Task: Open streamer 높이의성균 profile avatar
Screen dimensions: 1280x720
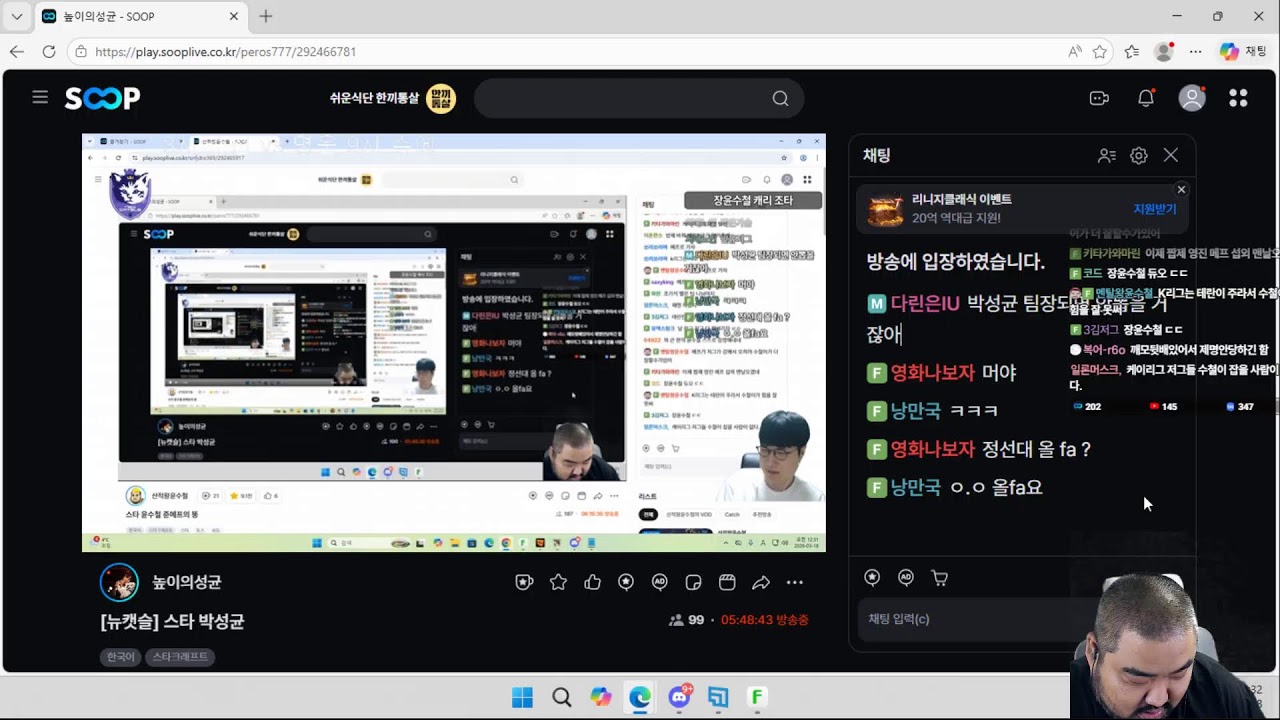Action: tap(119, 582)
